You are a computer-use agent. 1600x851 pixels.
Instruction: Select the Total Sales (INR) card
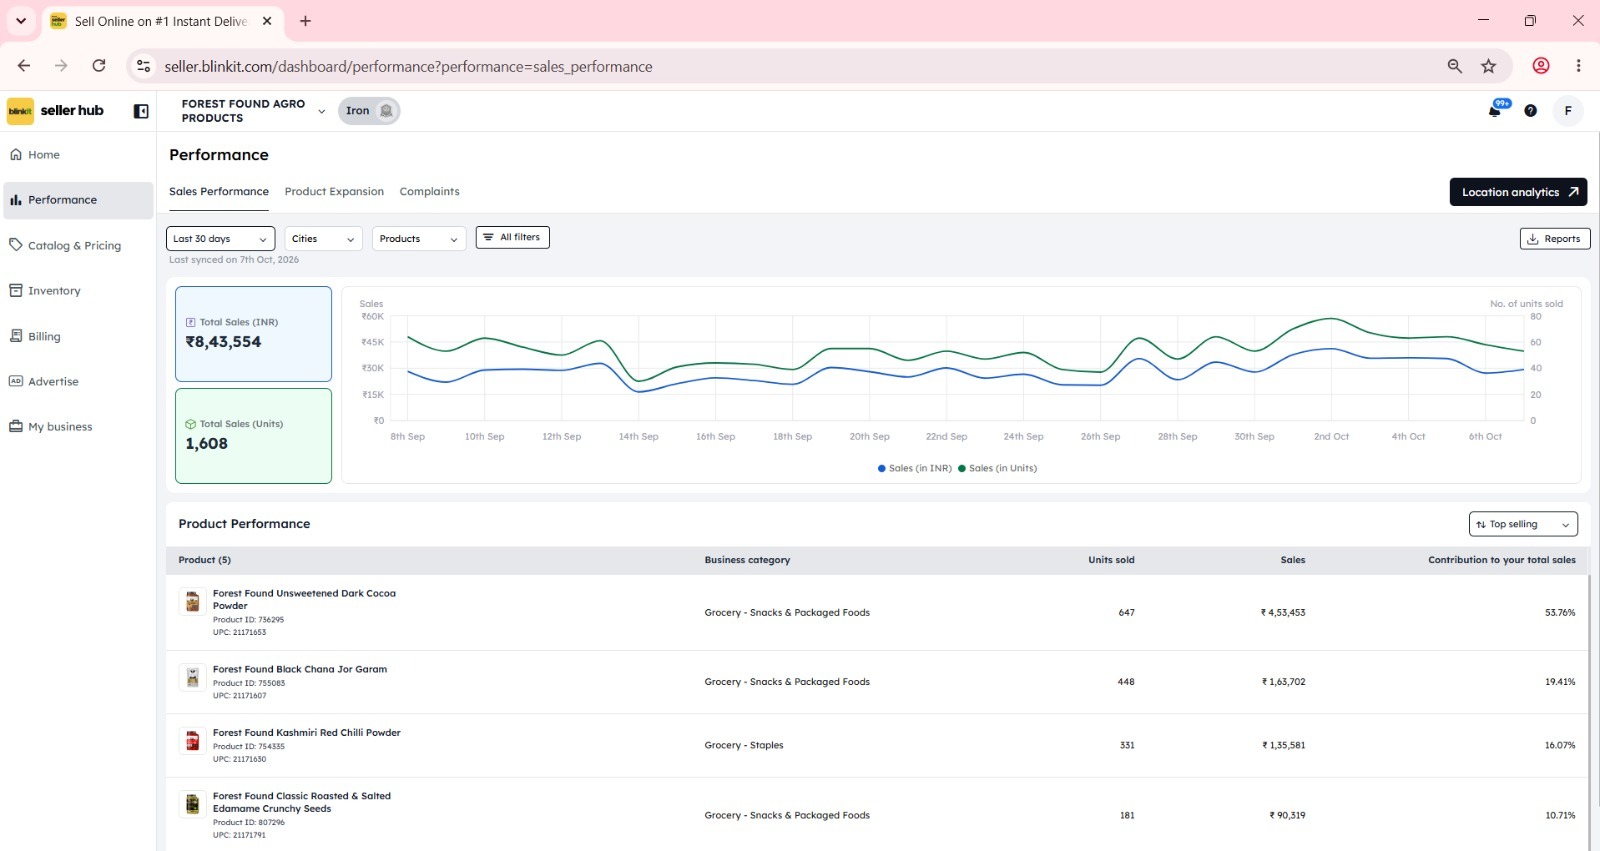[x=253, y=334]
